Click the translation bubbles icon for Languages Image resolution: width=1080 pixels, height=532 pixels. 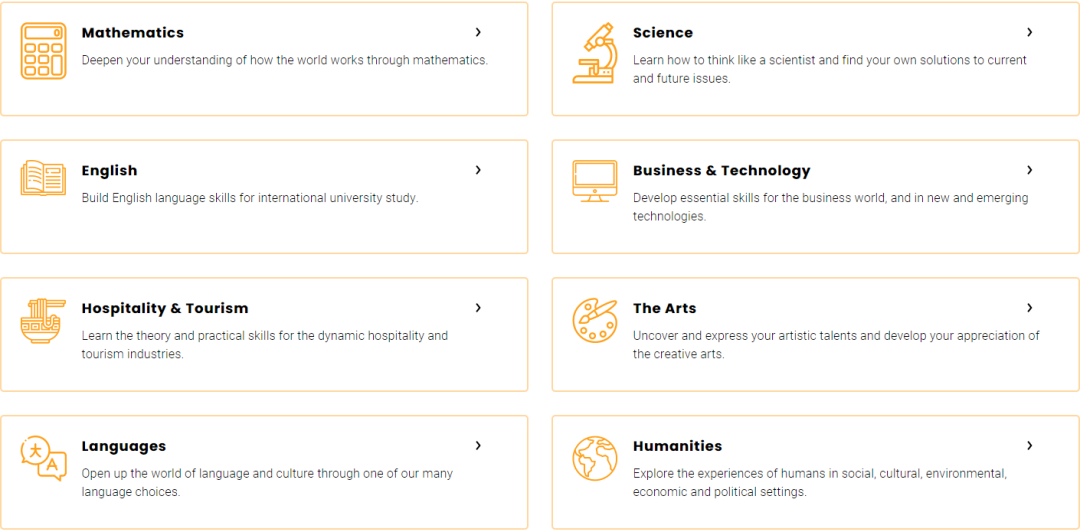[x=43, y=458]
